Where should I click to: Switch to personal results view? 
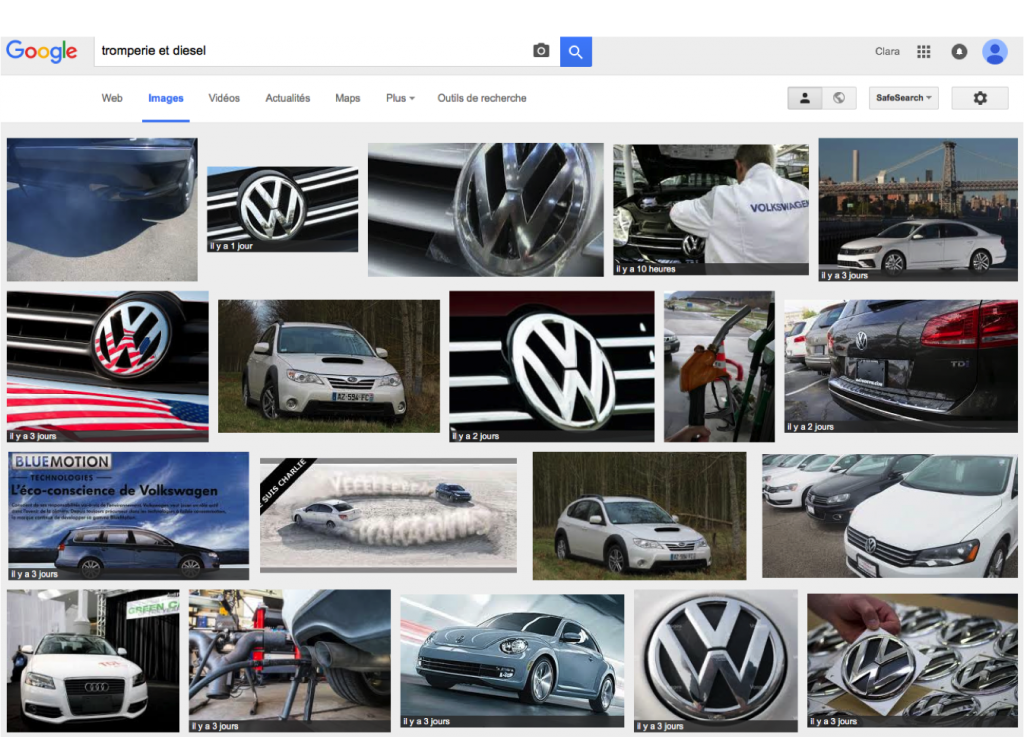805,98
